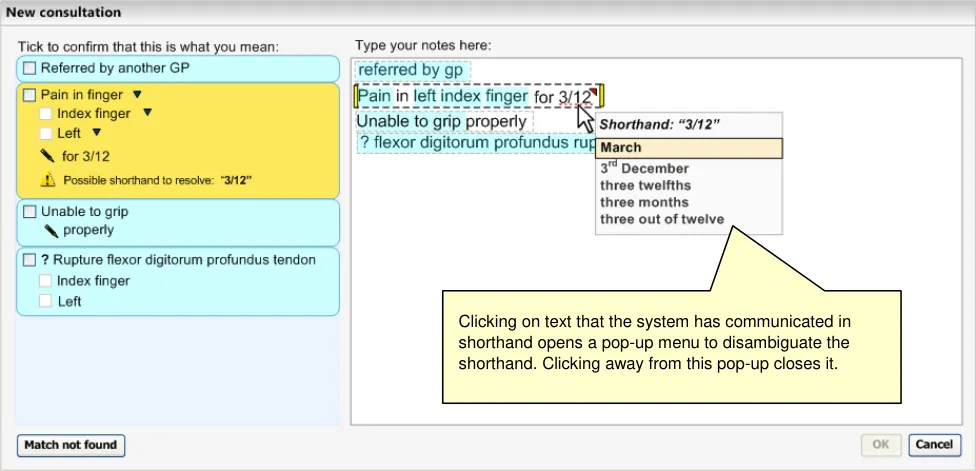Expand the 'Pain in finger' dropdown arrow
Viewport: 976px width, 471px height.
(138, 95)
